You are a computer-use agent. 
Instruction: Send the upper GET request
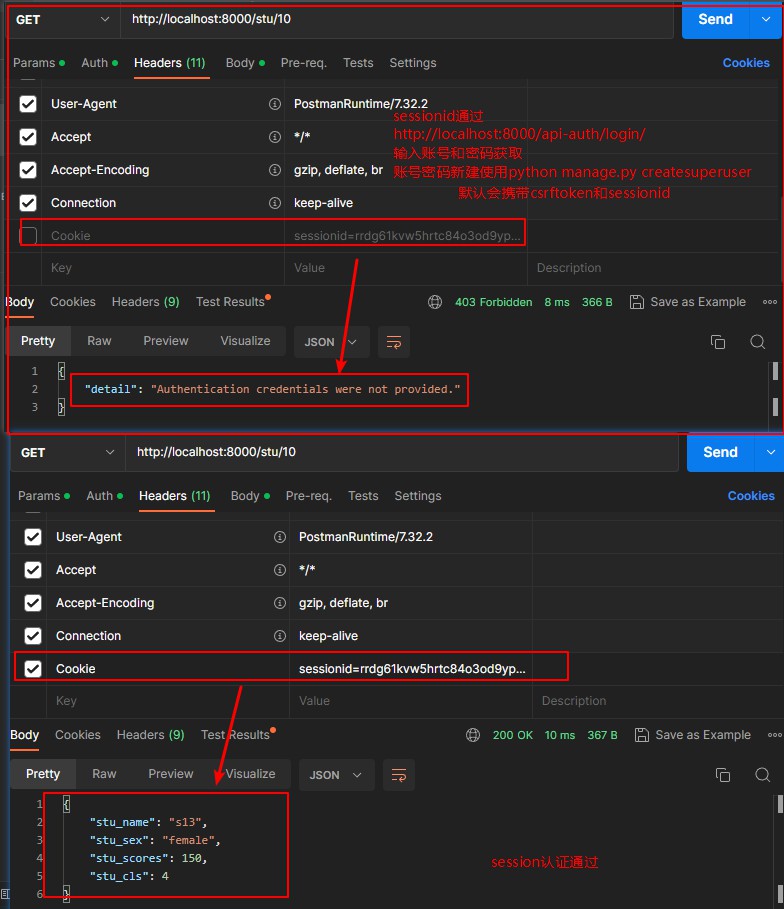(716, 19)
